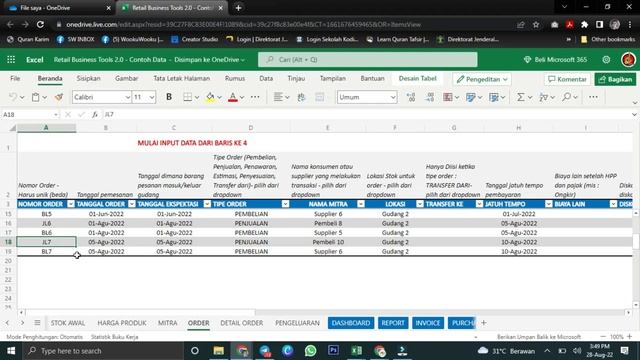This screenshot has height=360, width=640.
Task: Open the user account avatar
Action: tap(628, 60)
